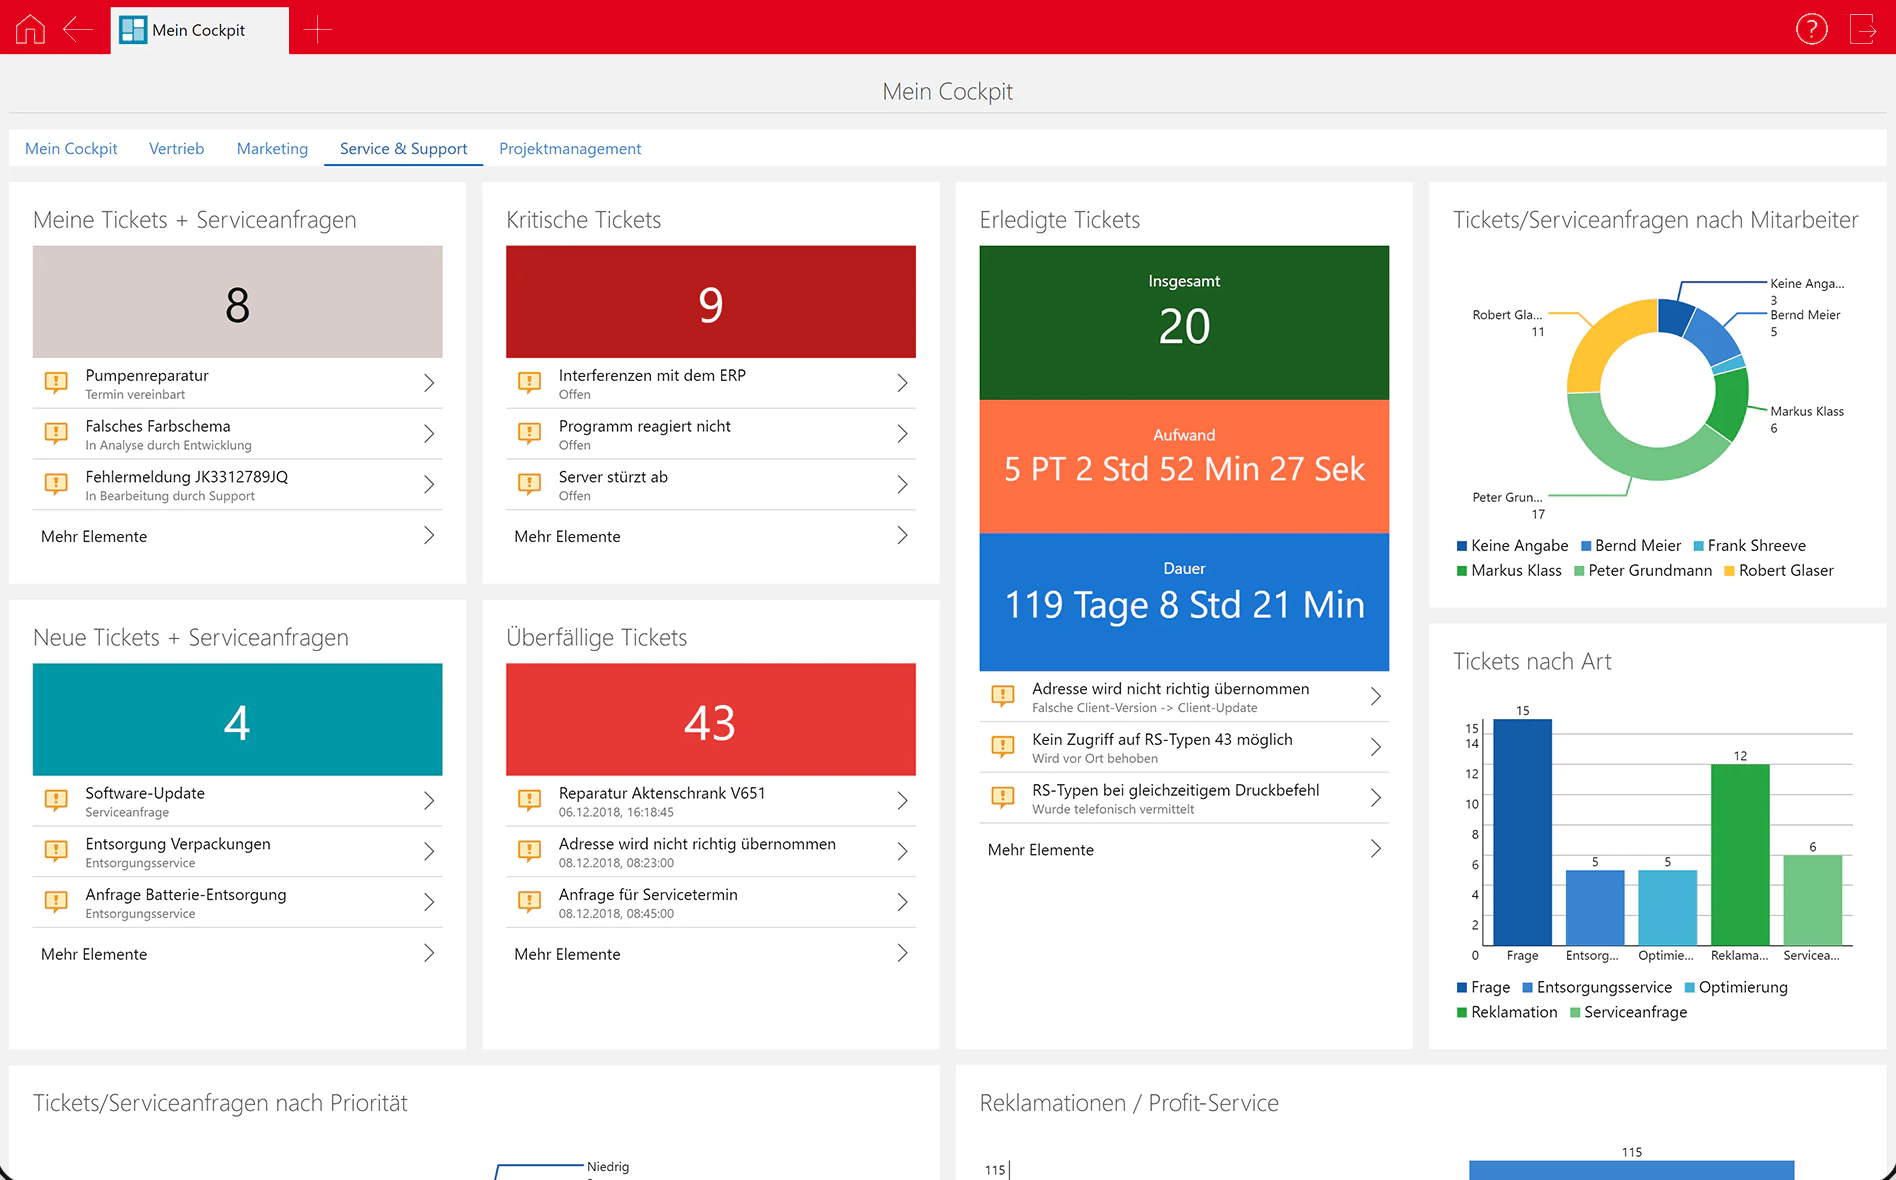Select the Mein Cockpit window tab
1896x1180 pixels.
199,30
